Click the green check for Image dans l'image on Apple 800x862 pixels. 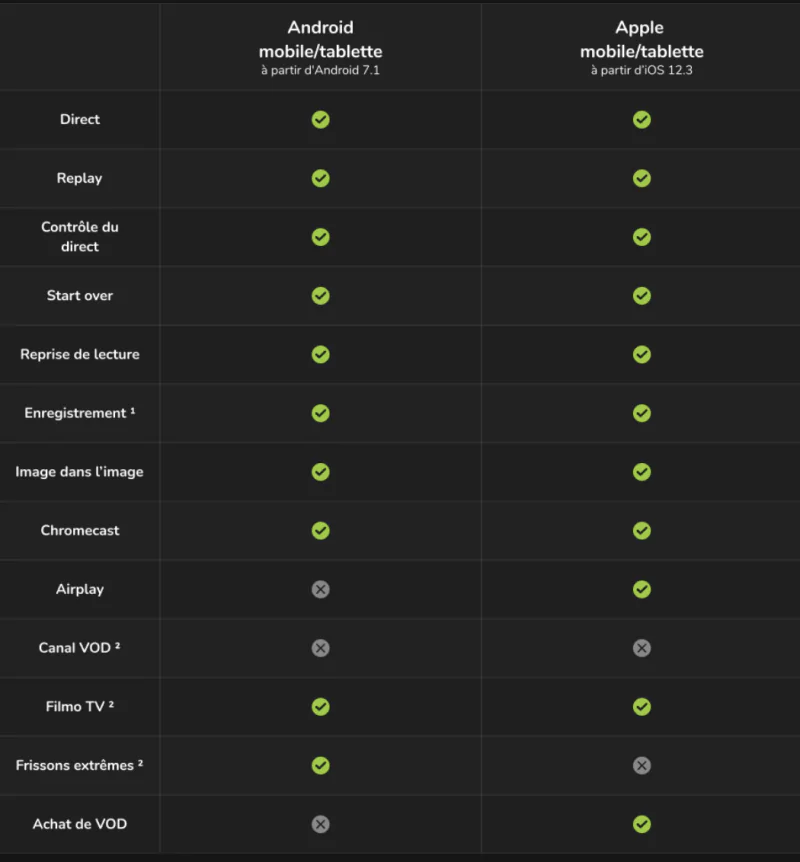point(642,472)
